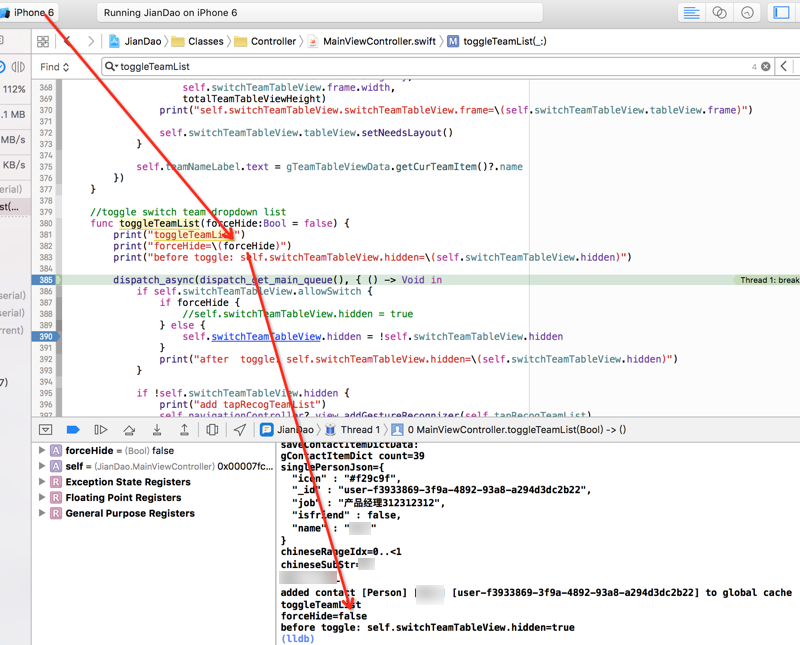Open debug view hierarchy icon

(x=212, y=430)
